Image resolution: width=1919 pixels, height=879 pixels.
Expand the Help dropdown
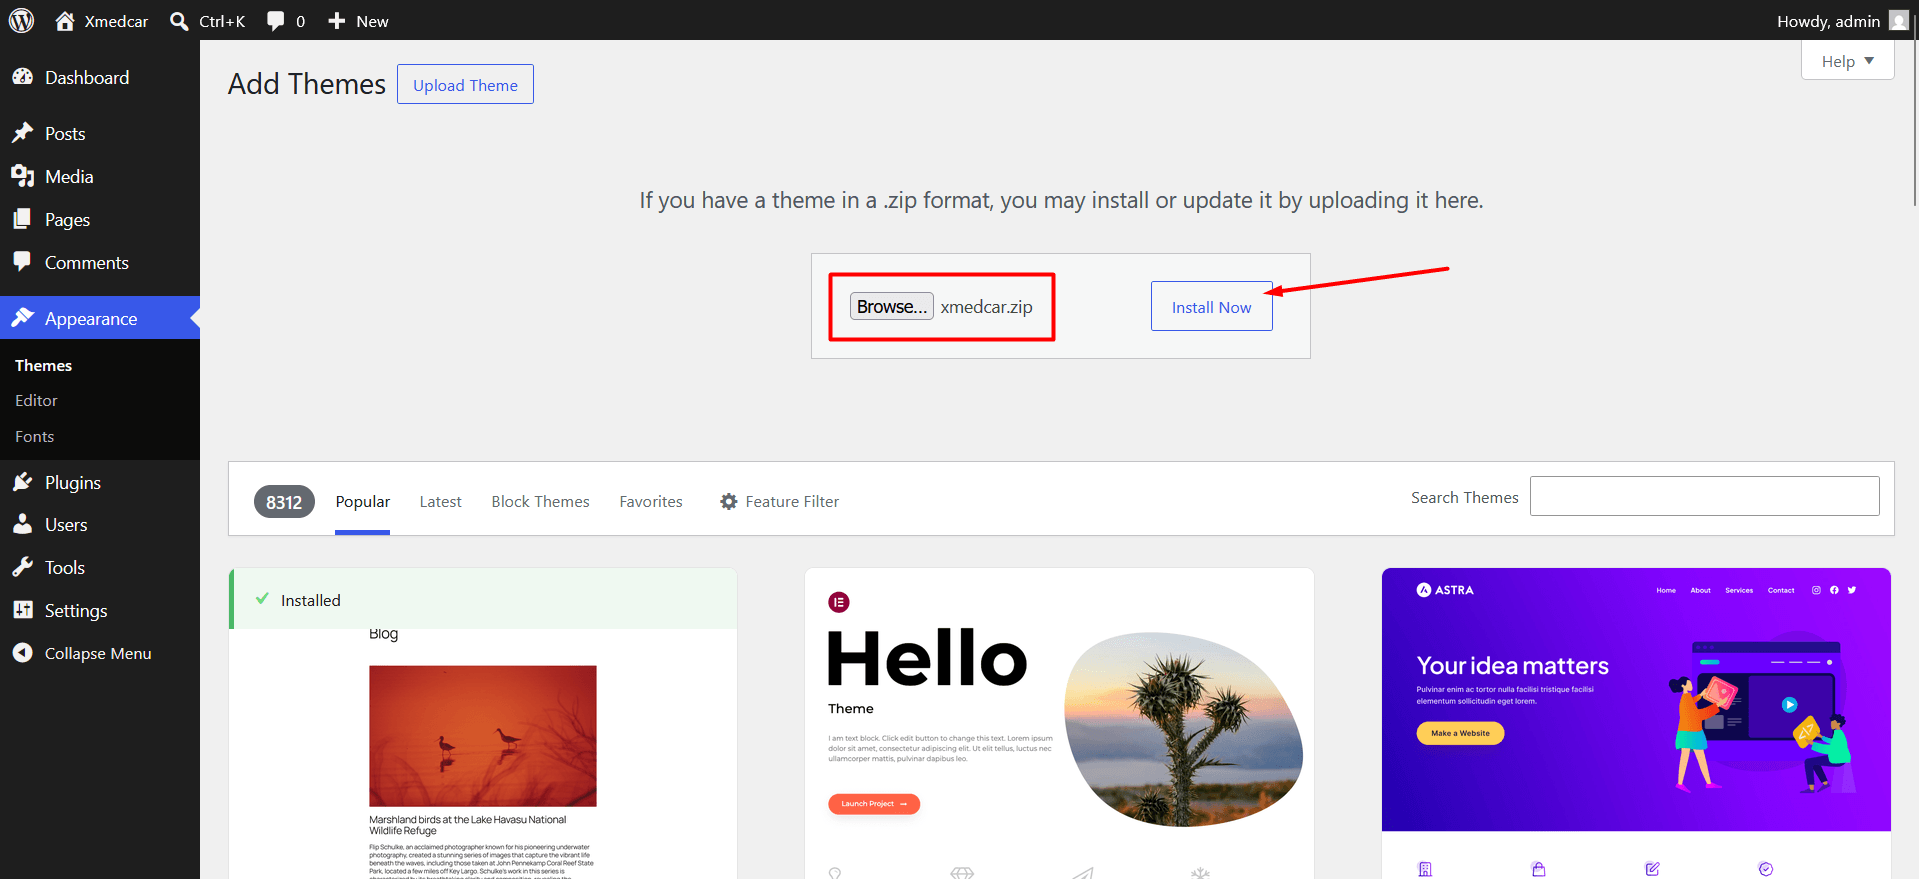[x=1848, y=61]
